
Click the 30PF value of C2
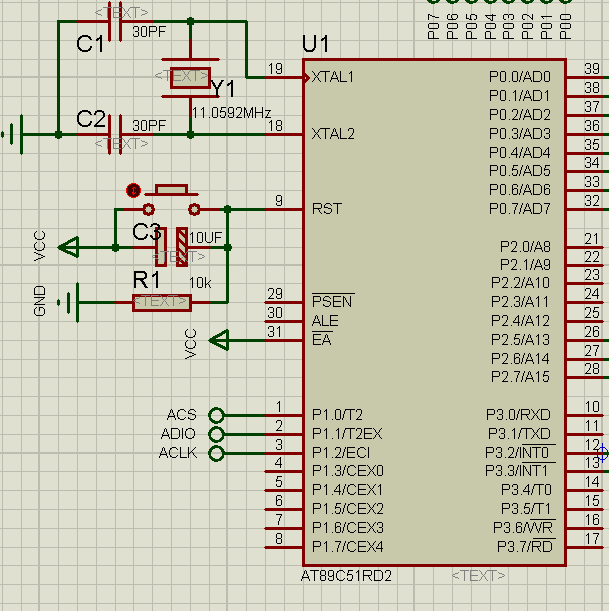(149, 125)
